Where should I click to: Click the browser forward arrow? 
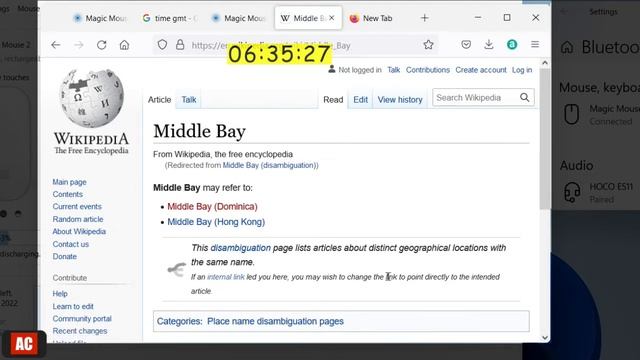click(79, 45)
